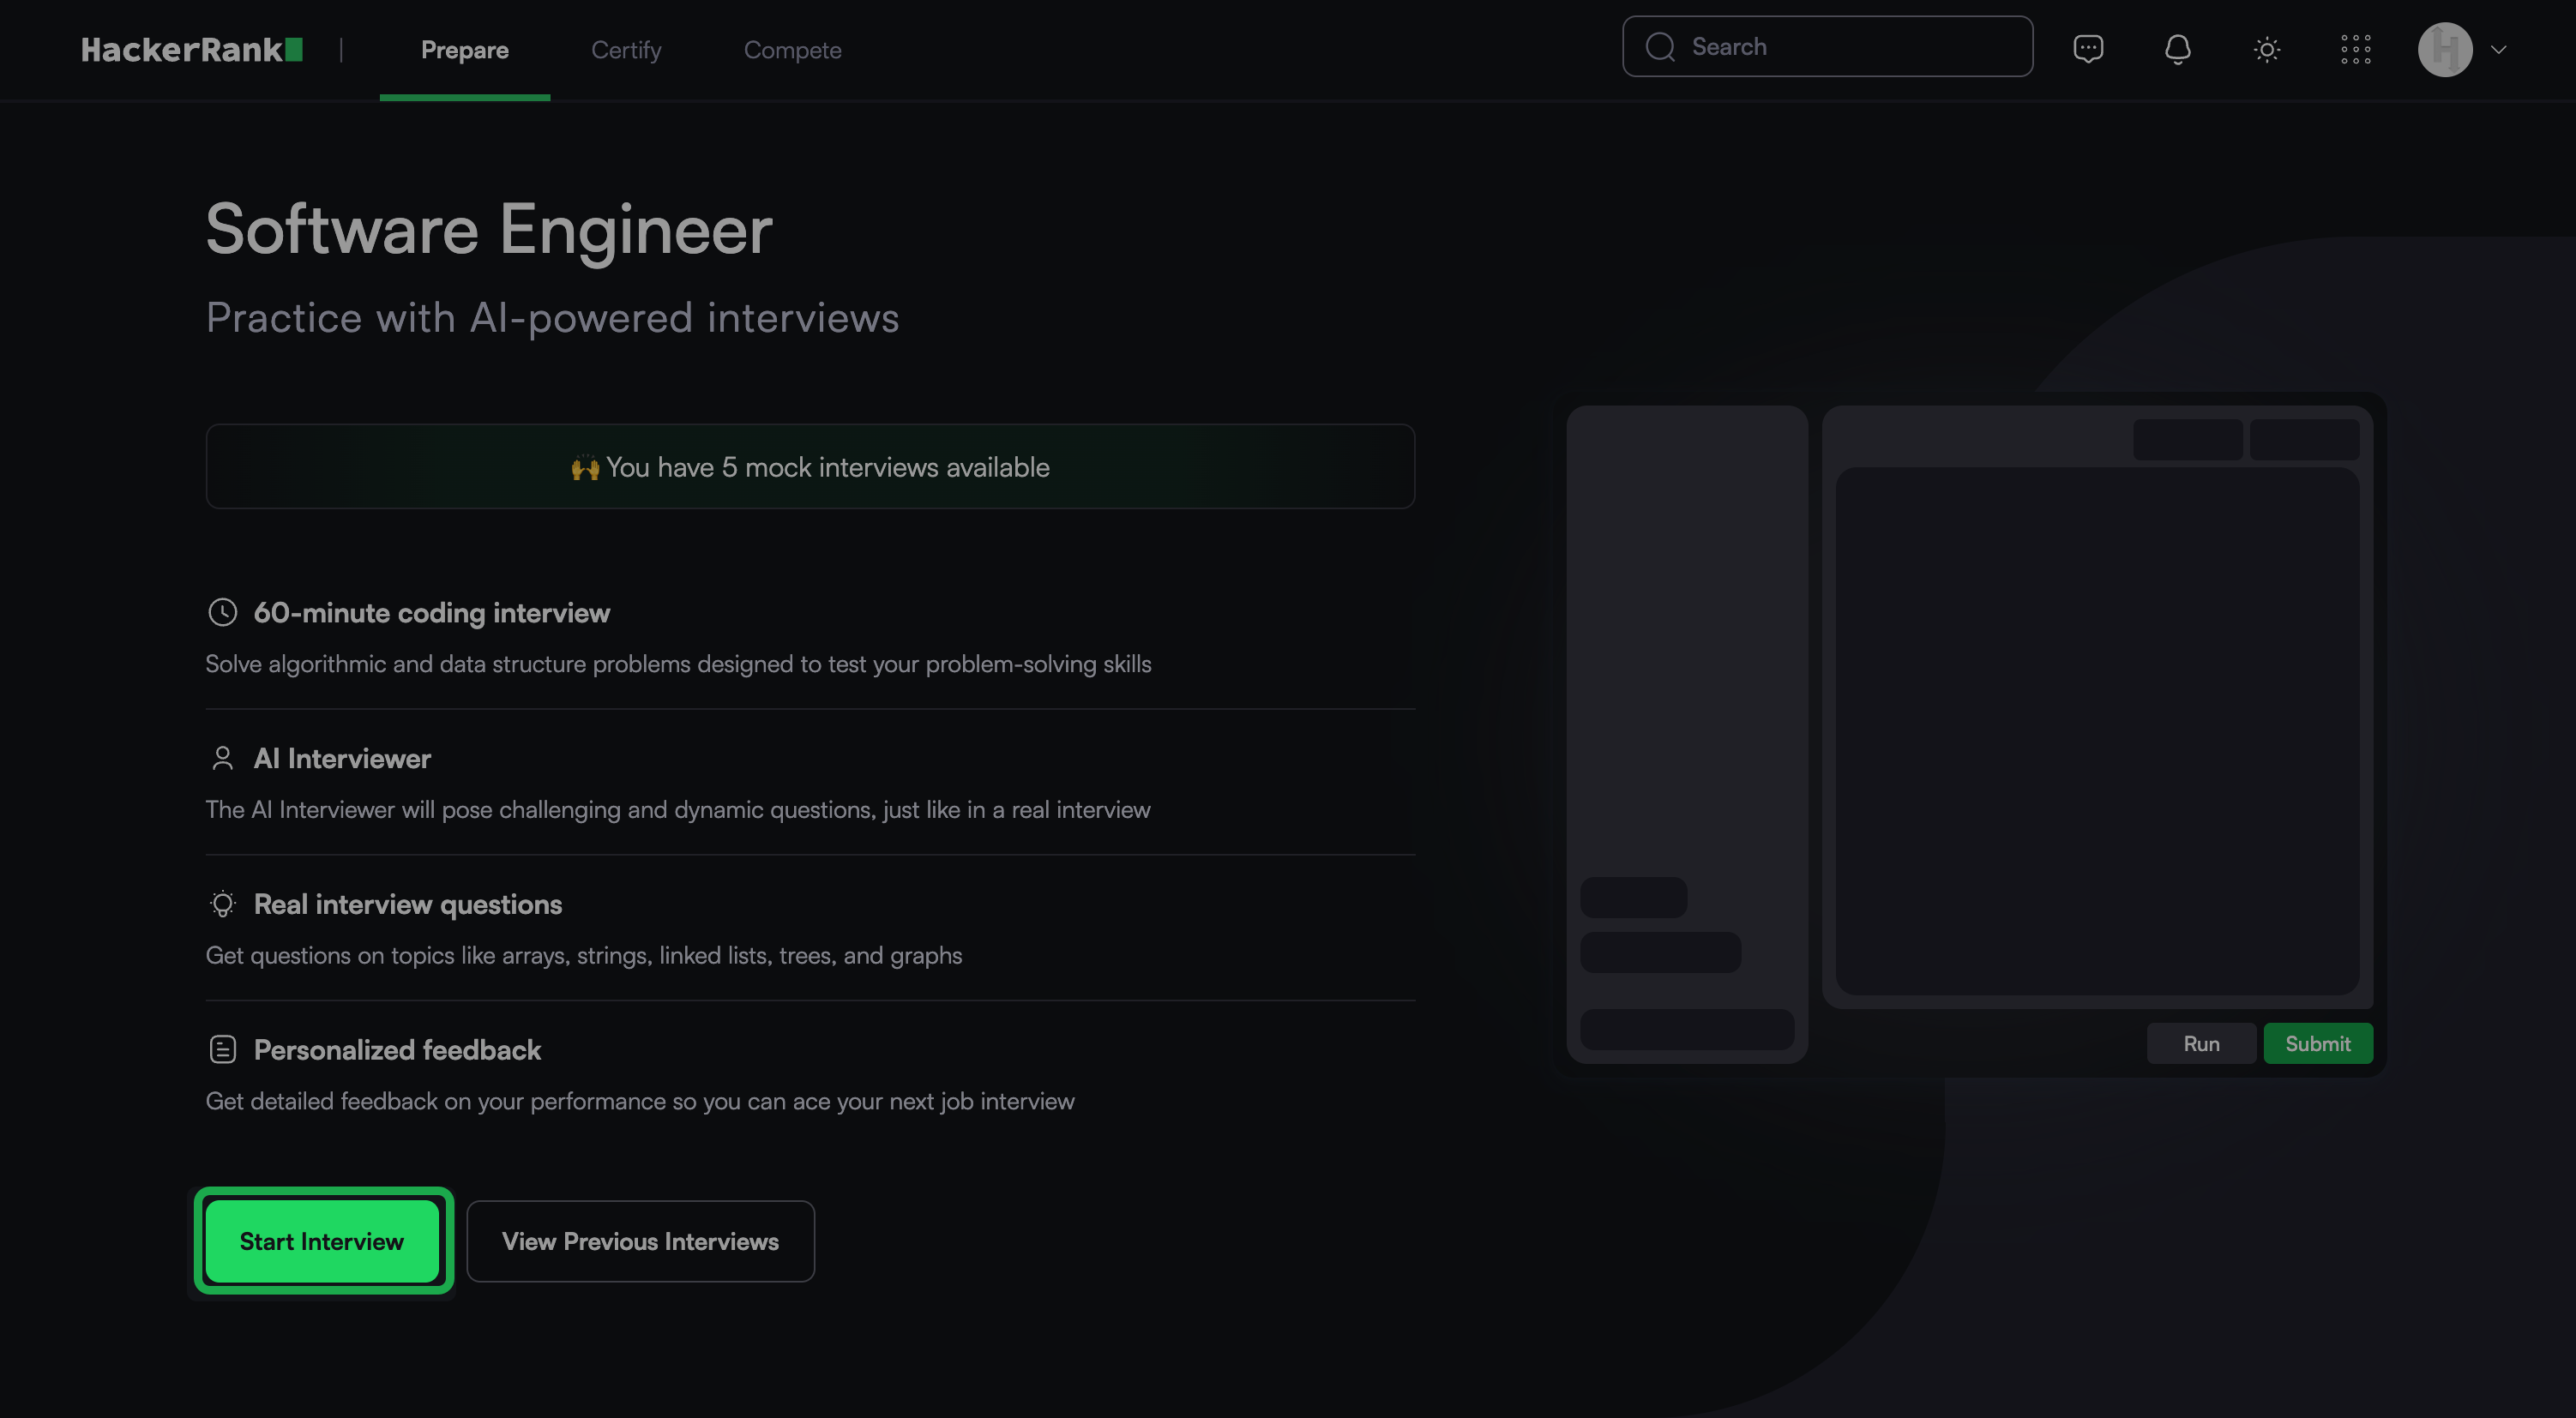Click the lightbulb icon for real questions
Image resolution: width=2576 pixels, height=1418 pixels.
pyautogui.click(x=222, y=904)
